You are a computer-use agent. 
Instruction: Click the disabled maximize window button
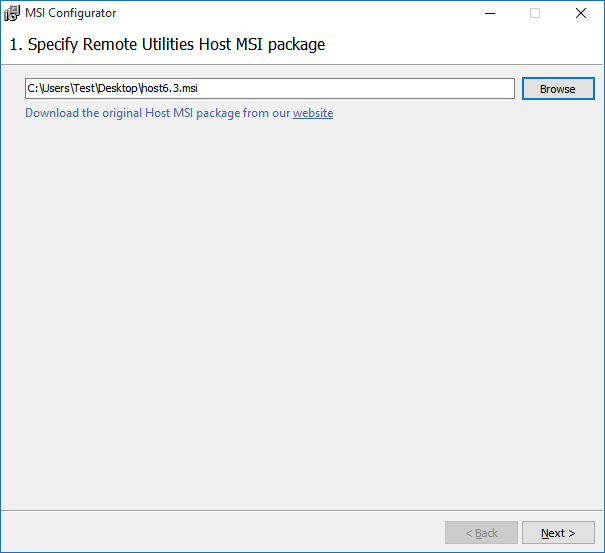click(535, 13)
